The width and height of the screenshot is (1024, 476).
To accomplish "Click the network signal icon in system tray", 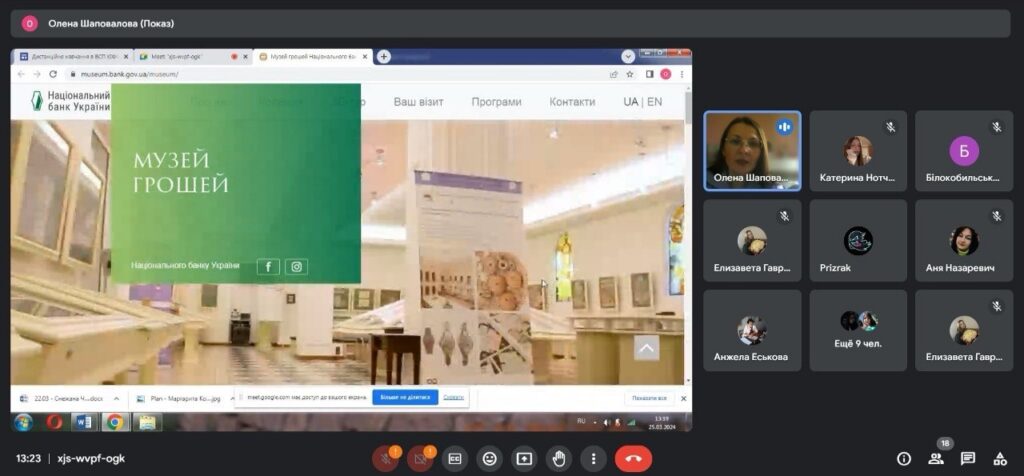I will click(632, 422).
